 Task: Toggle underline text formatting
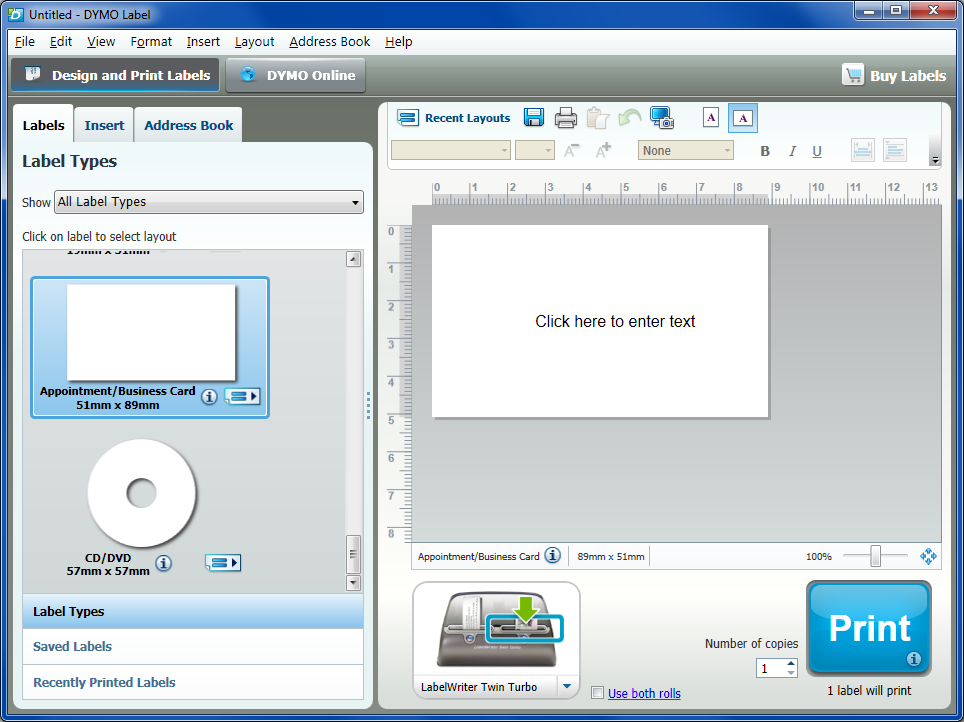817,150
